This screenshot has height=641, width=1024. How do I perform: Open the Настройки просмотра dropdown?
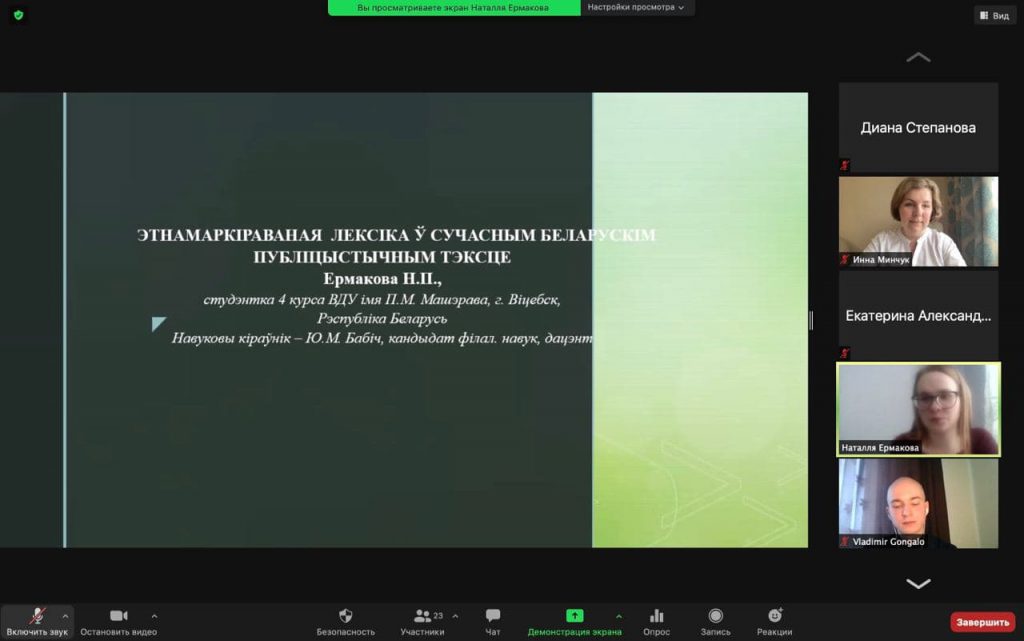636,7
